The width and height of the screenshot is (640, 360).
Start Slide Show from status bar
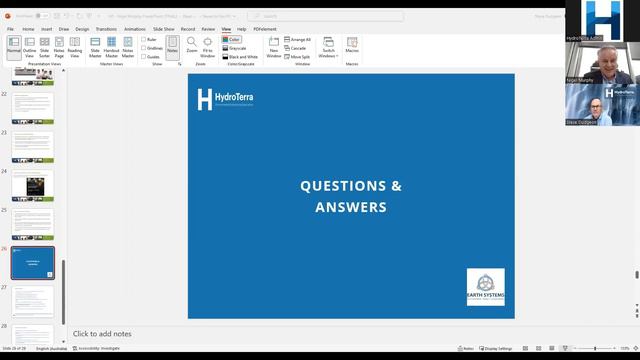(x=565, y=349)
